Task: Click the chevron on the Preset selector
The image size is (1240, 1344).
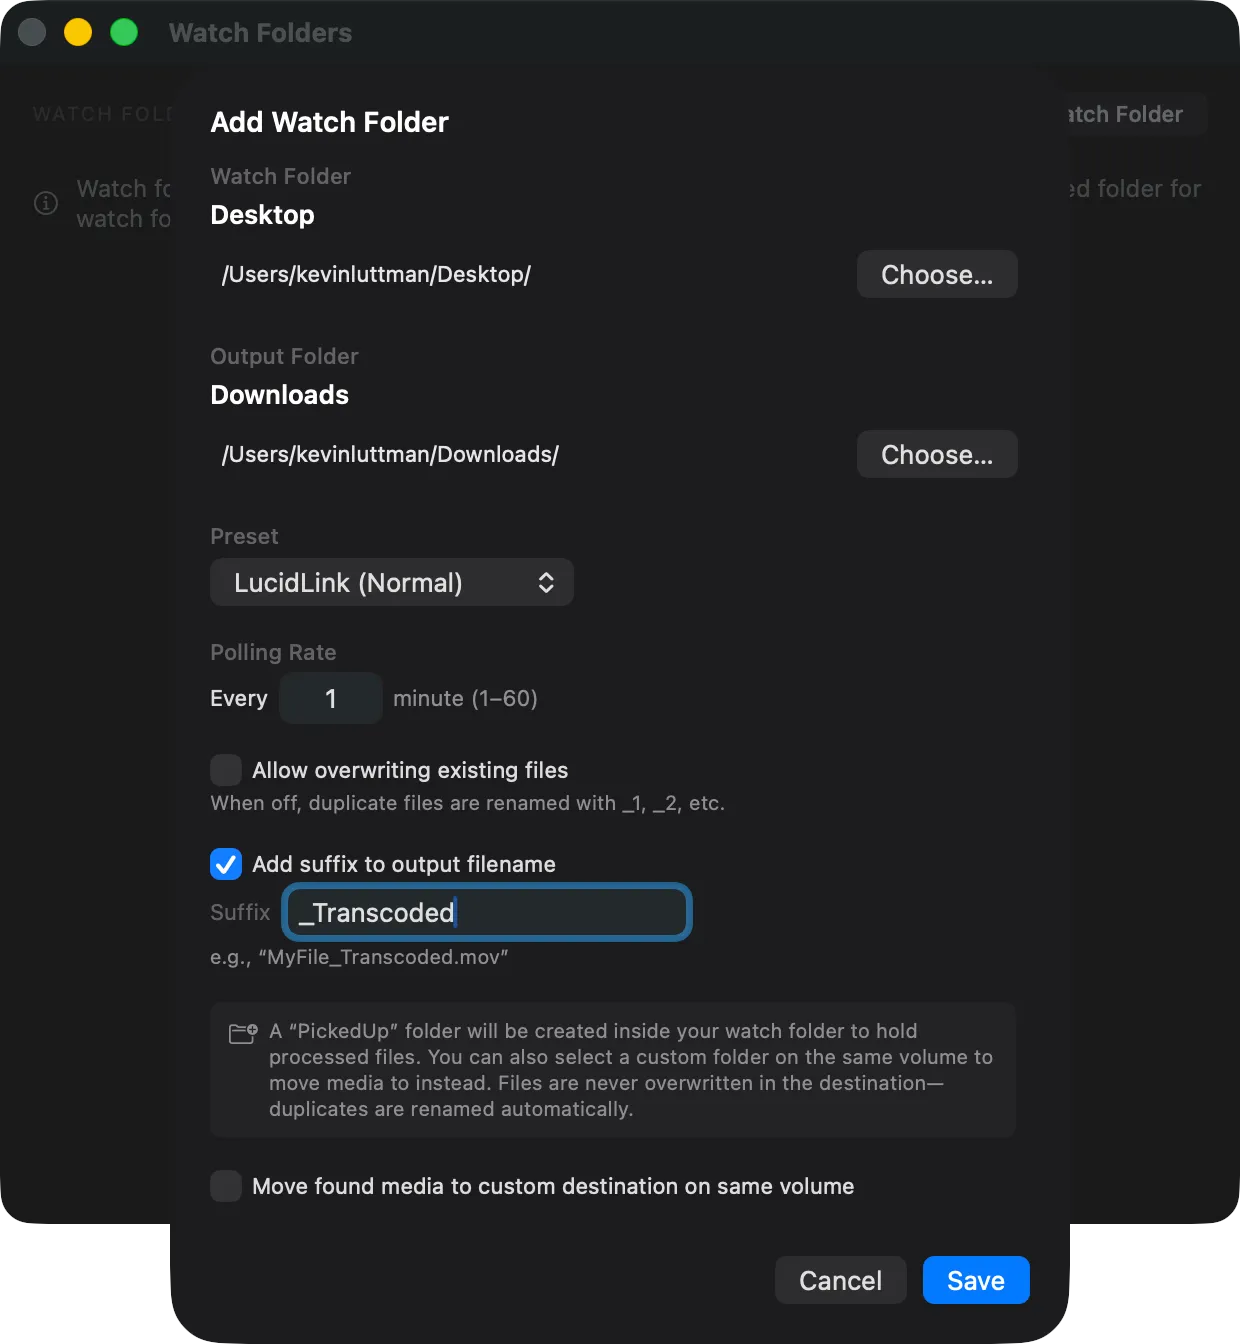Action: pos(547,582)
